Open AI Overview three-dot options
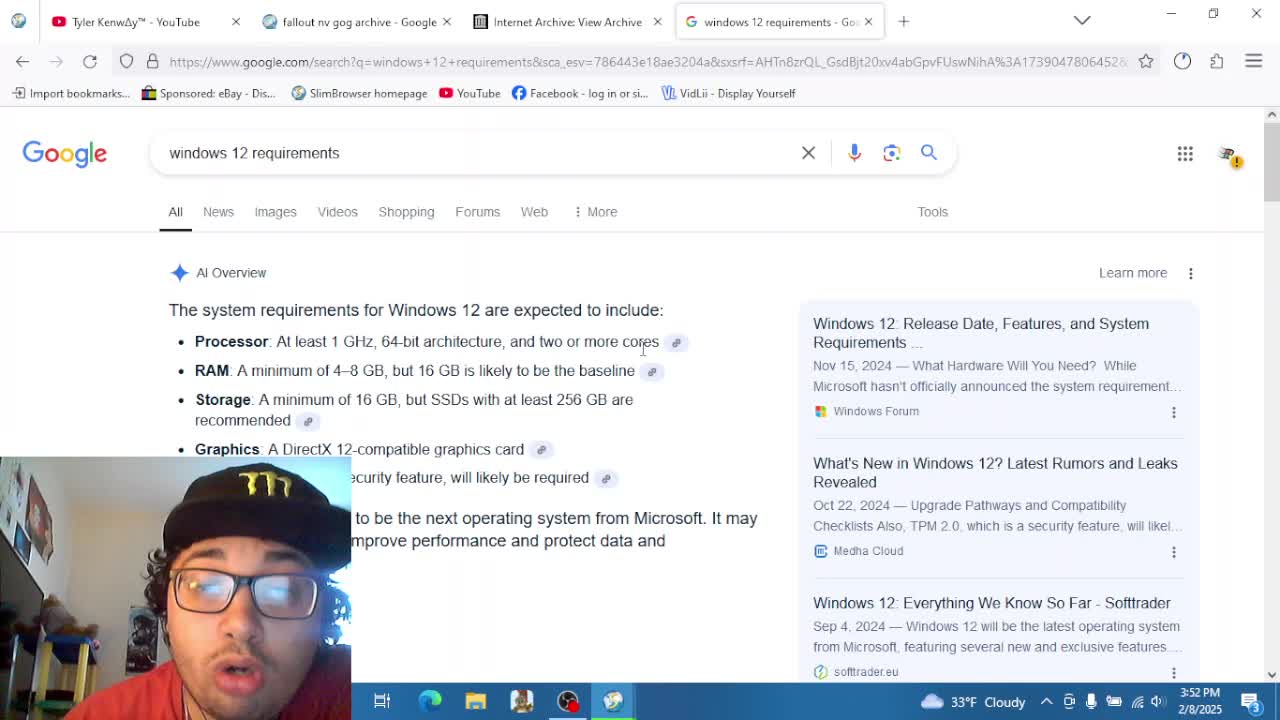The width and height of the screenshot is (1280, 720). point(1190,273)
